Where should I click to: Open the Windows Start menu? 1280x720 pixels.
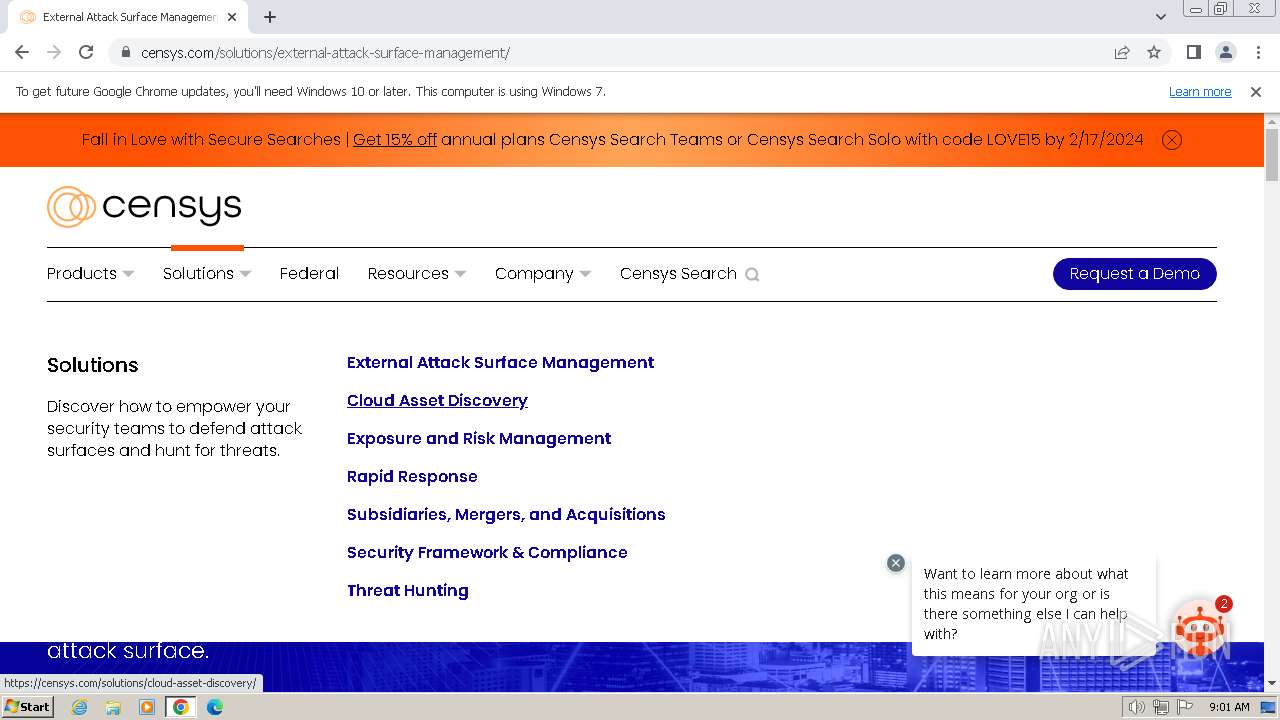(27, 707)
